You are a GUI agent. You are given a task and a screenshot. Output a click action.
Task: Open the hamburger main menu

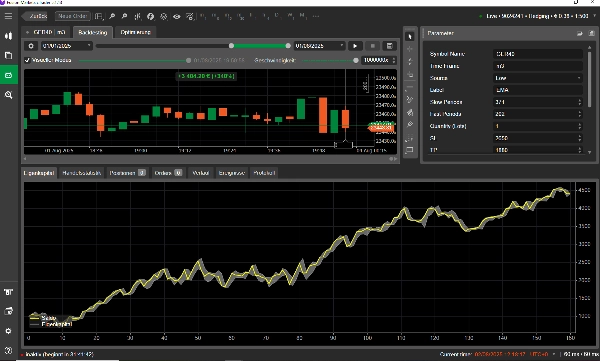tap(8, 16)
